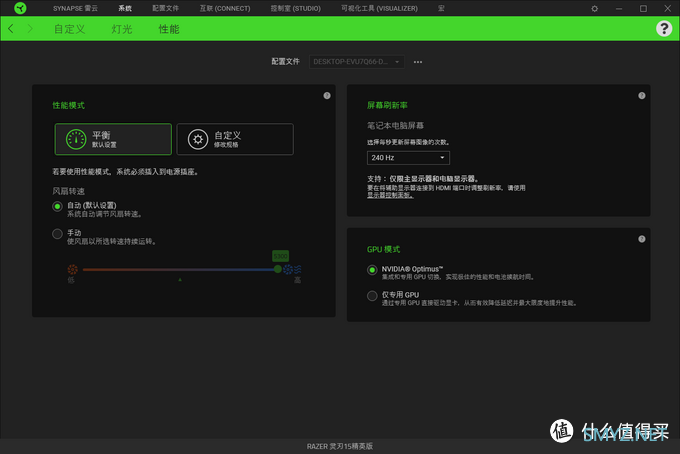Go back with the left arrow
680x454 pixels.
click(11, 29)
